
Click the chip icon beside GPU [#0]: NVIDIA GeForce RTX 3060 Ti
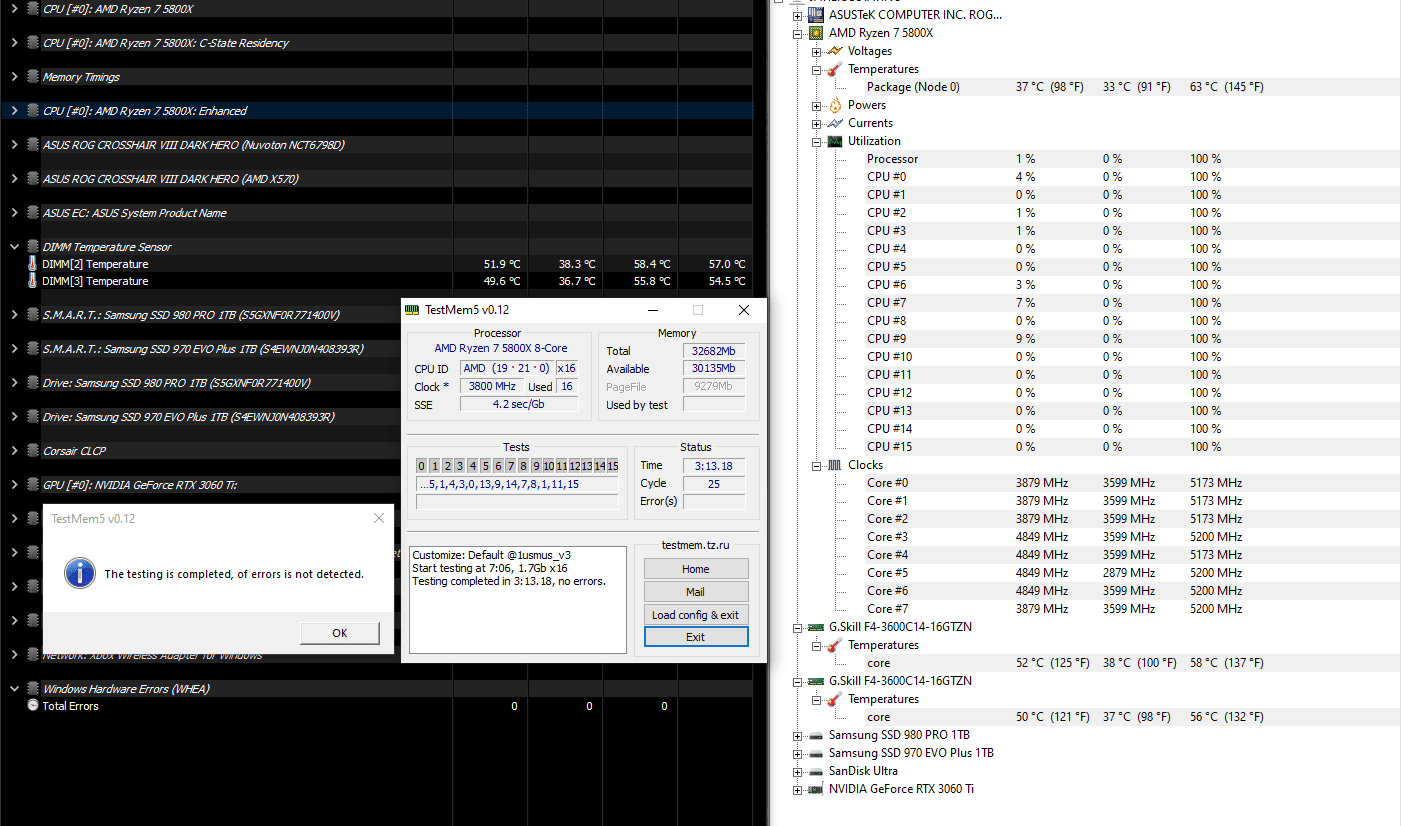pos(33,485)
